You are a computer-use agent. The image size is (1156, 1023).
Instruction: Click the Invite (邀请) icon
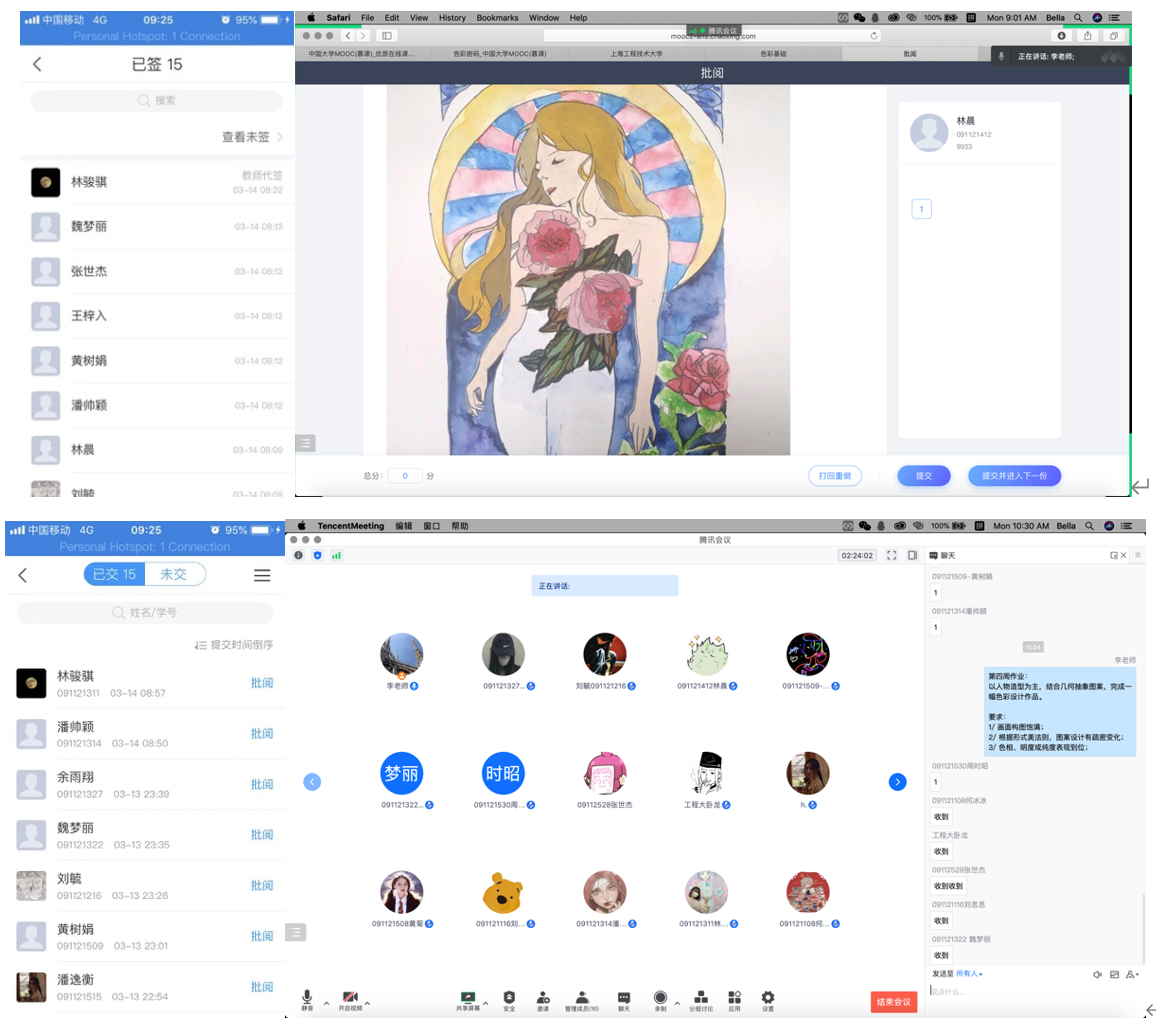click(543, 997)
